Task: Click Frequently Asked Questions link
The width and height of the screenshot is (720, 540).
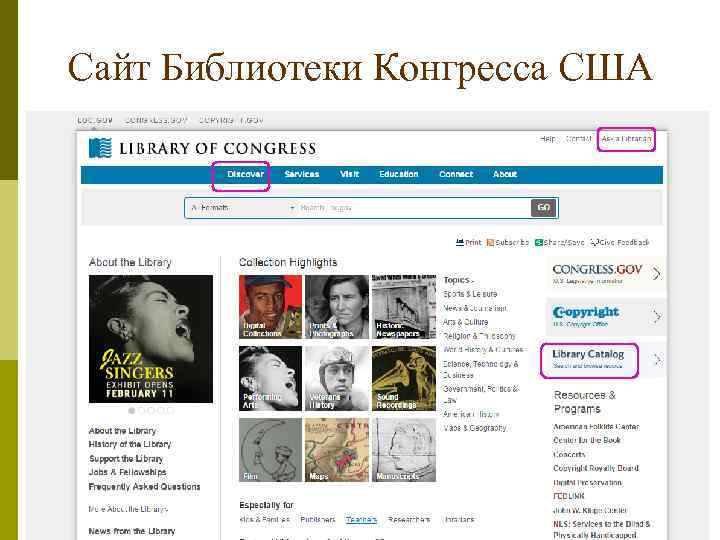Action: click(x=144, y=486)
